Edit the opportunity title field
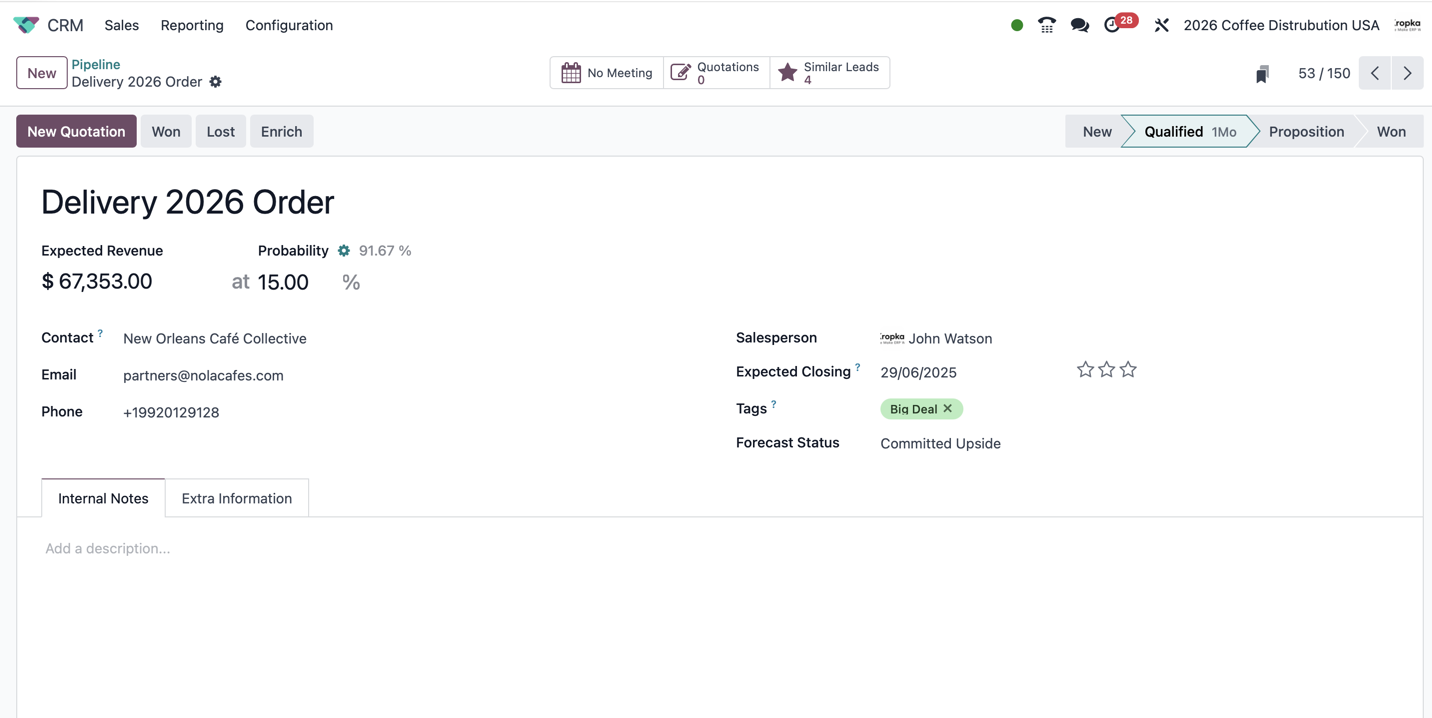The height and width of the screenshot is (718, 1432). click(x=188, y=202)
